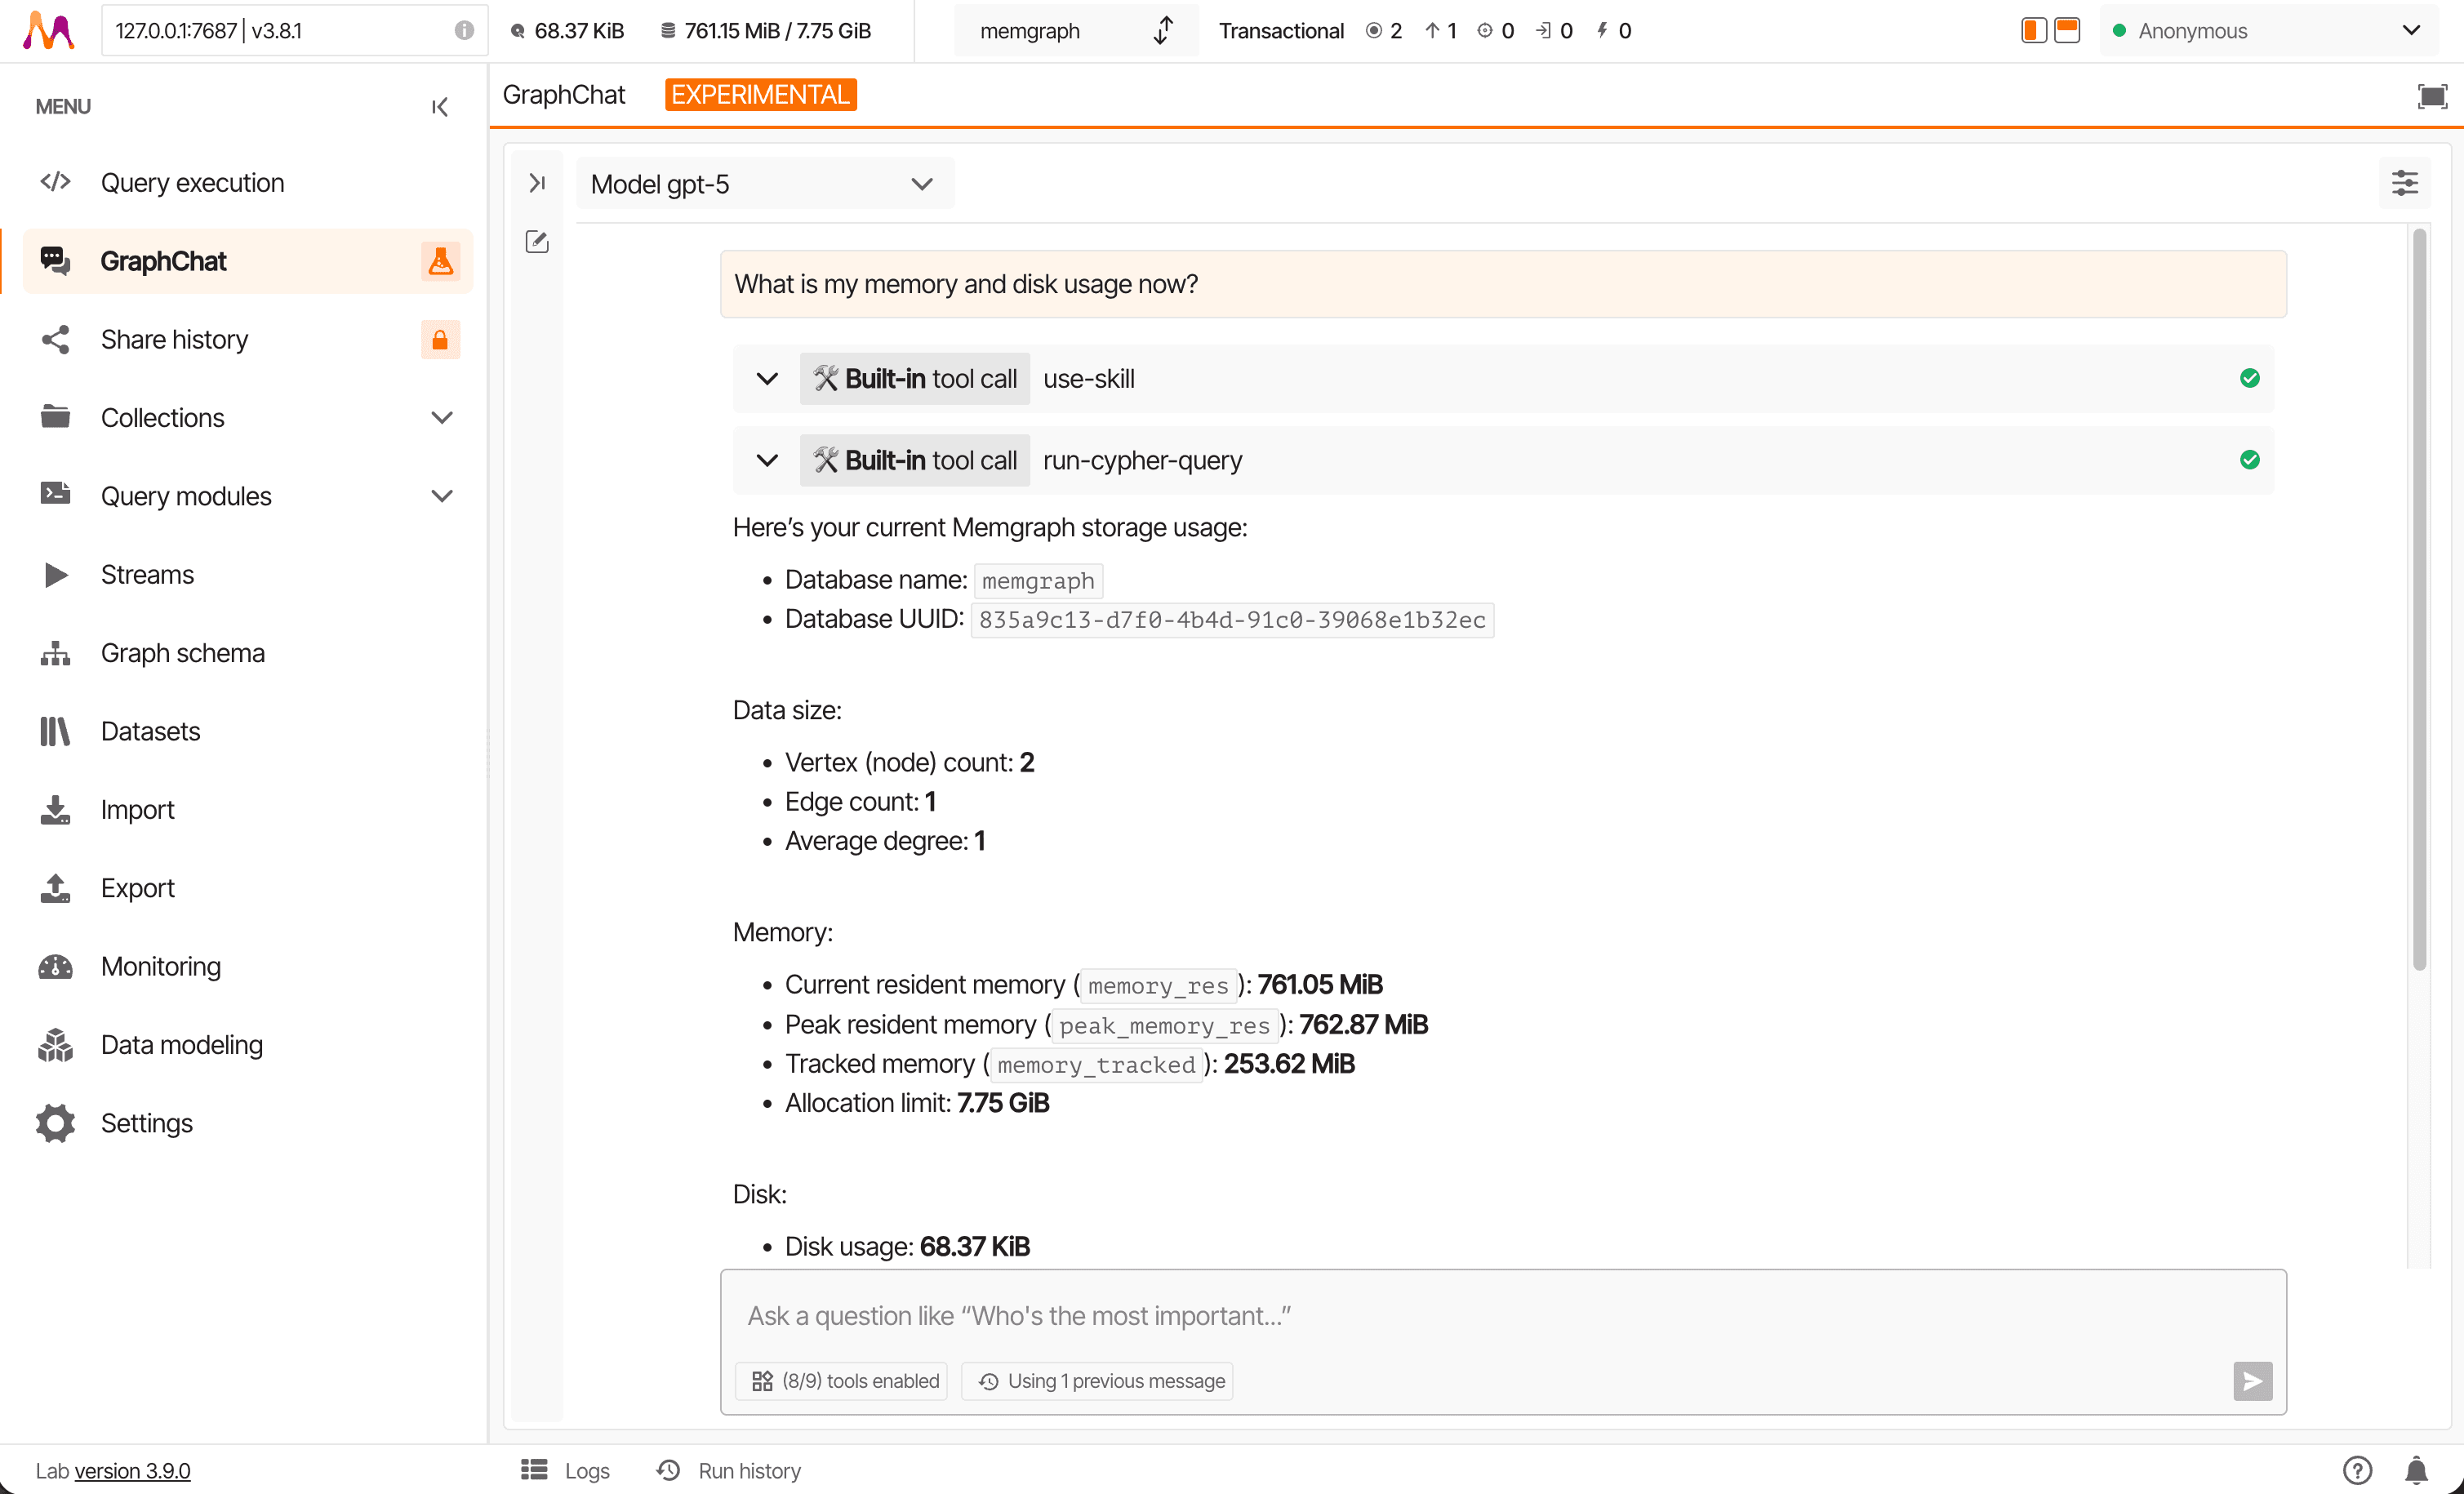Click the fullscreen icon in GraphChat header
Viewport: 2464px width, 1494px height.
point(2431,96)
